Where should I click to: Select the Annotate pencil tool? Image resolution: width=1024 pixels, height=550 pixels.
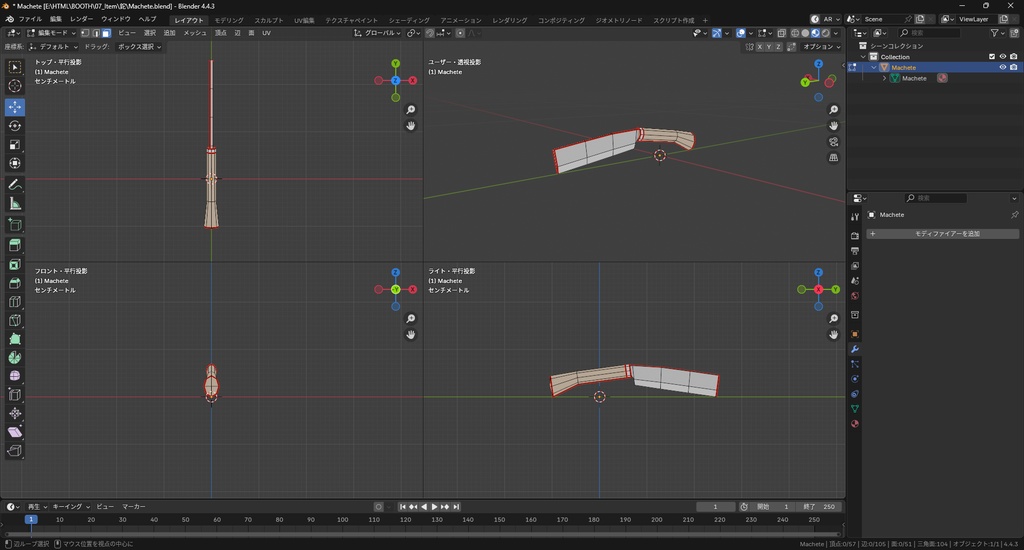coord(14,185)
